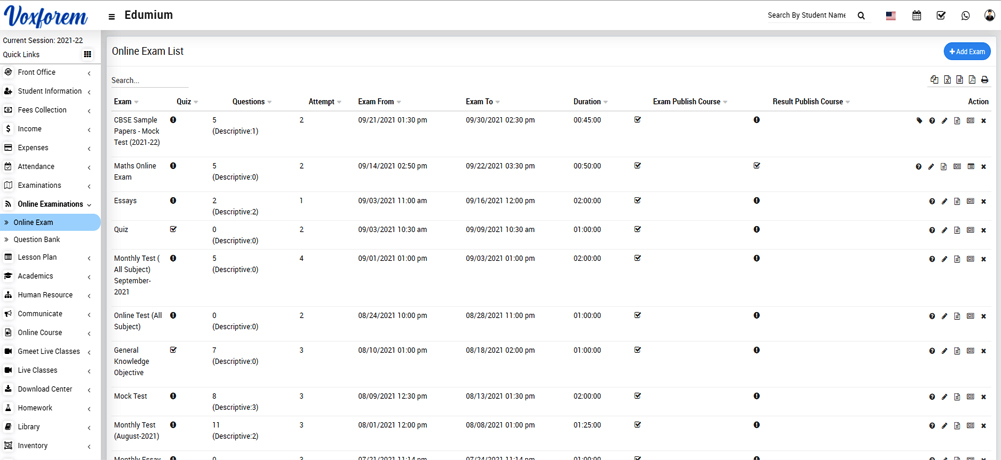Click the pencil edit icon for Essays exam

tap(944, 201)
